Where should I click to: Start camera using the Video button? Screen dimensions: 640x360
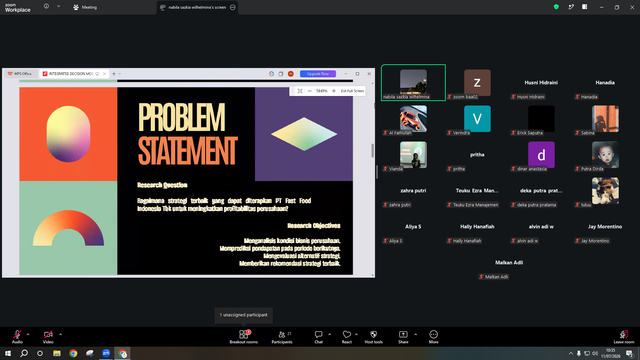coord(48,337)
